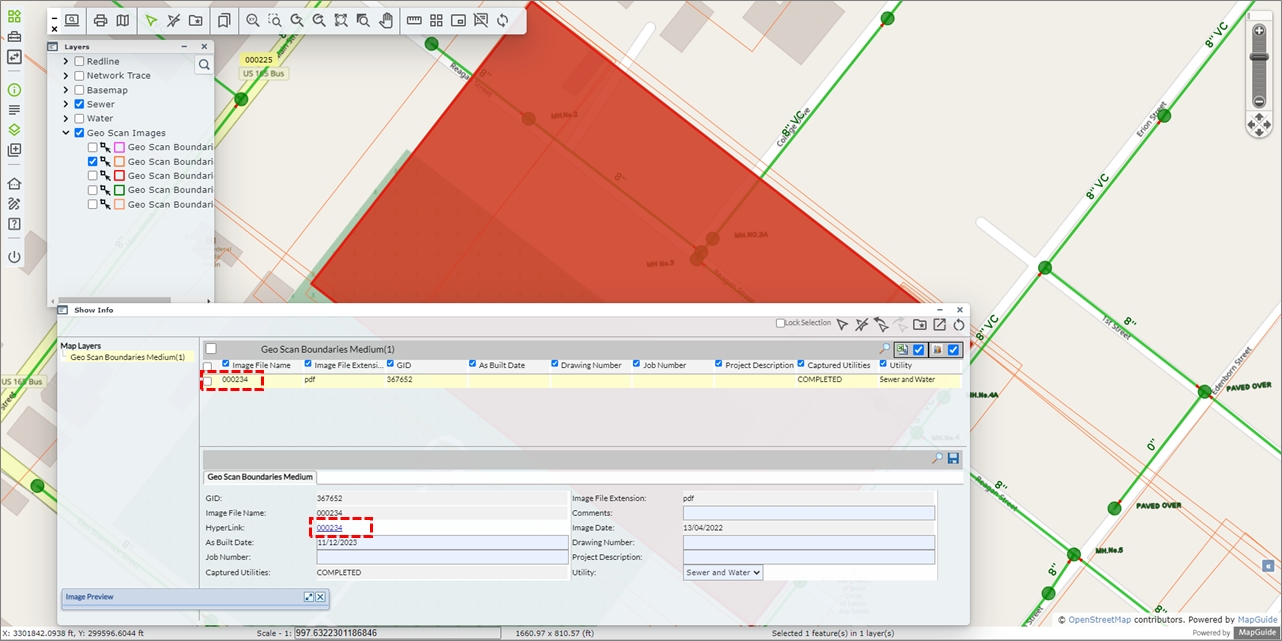Click the Print icon in the toolbar

[100, 20]
